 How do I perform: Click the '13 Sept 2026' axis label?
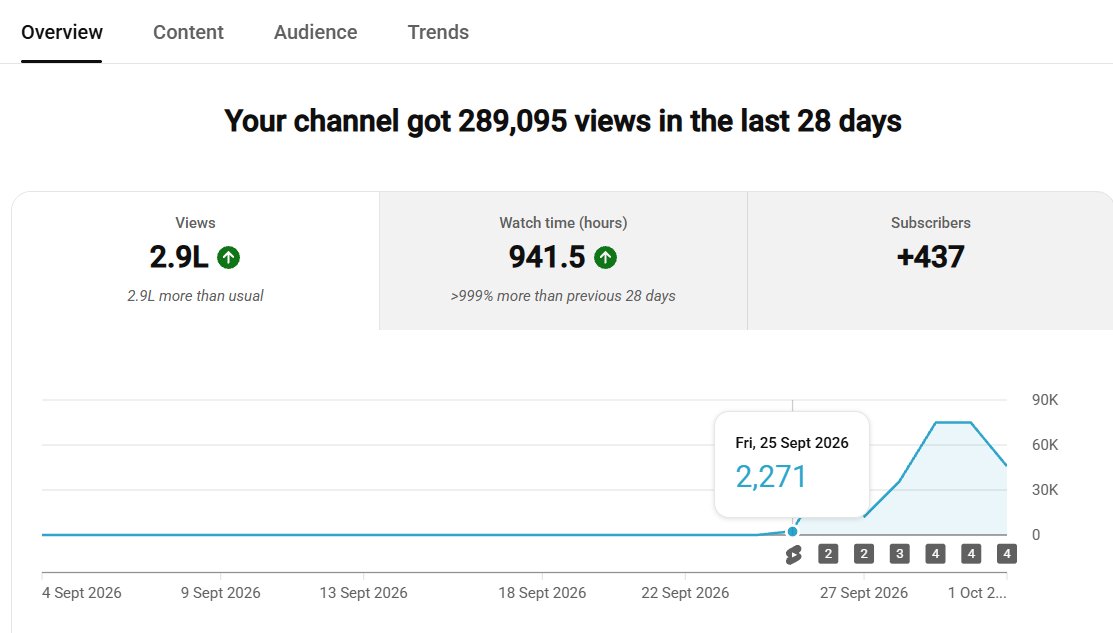(x=363, y=593)
